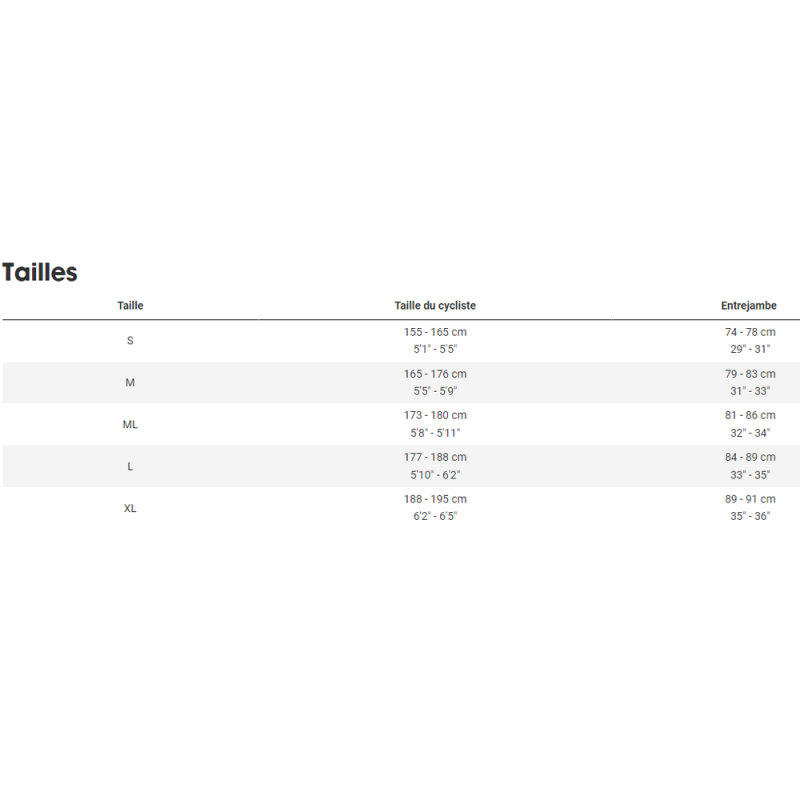Select the 79 - 83 cm inseam value
Image resolution: width=800 pixels, height=800 pixels.
coord(748,374)
